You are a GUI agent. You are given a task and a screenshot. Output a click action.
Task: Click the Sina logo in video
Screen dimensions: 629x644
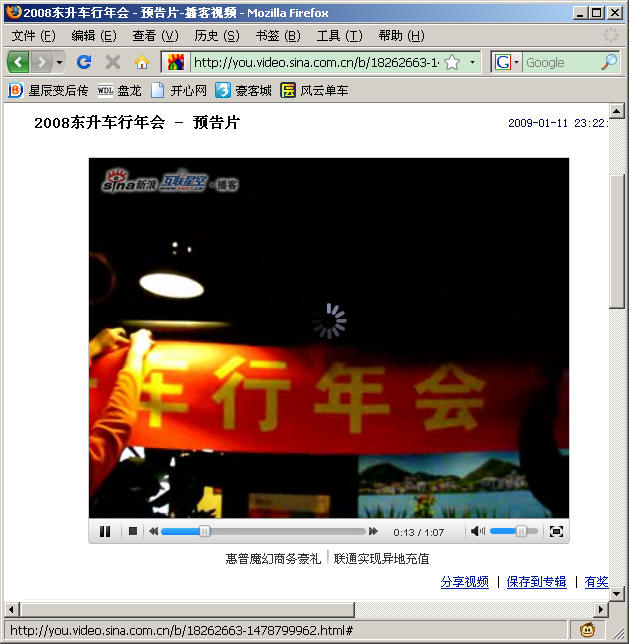[x=129, y=181]
